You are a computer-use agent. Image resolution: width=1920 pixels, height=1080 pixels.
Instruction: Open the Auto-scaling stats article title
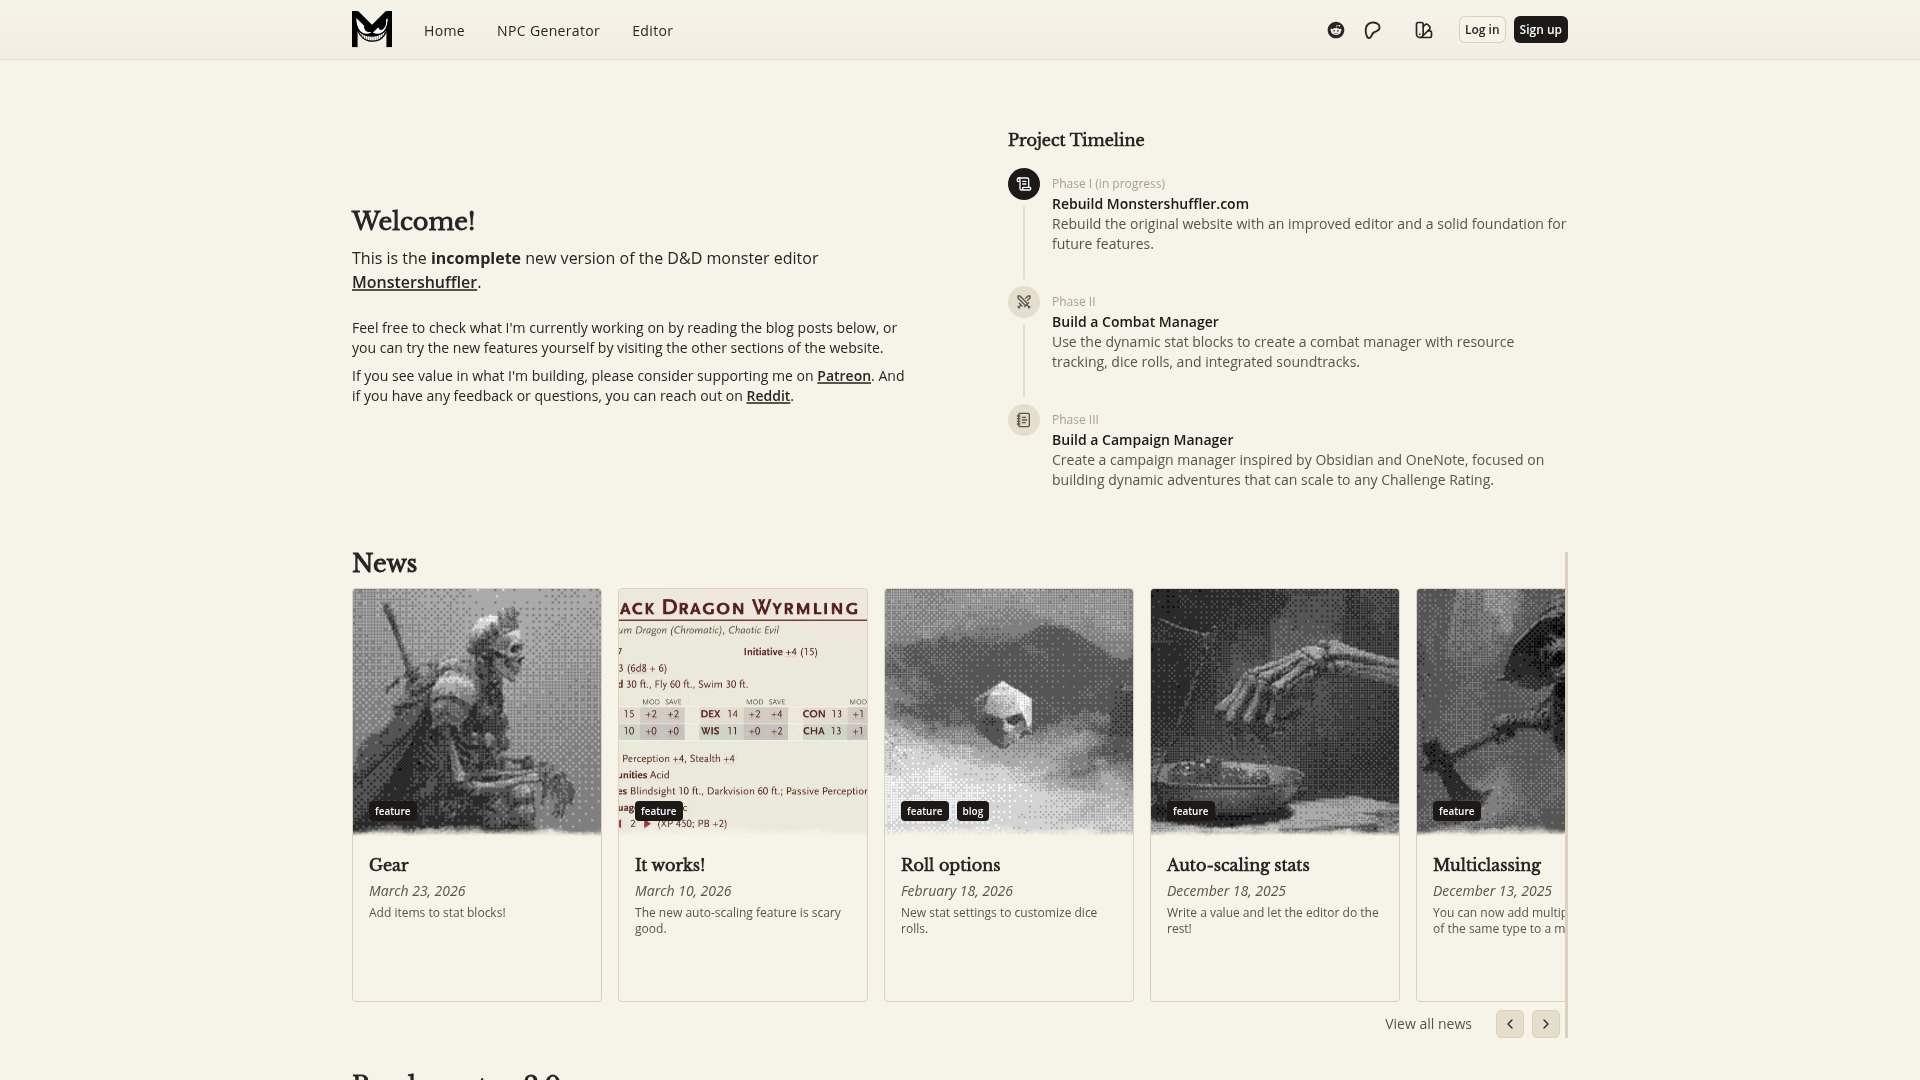pos(1237,865)
